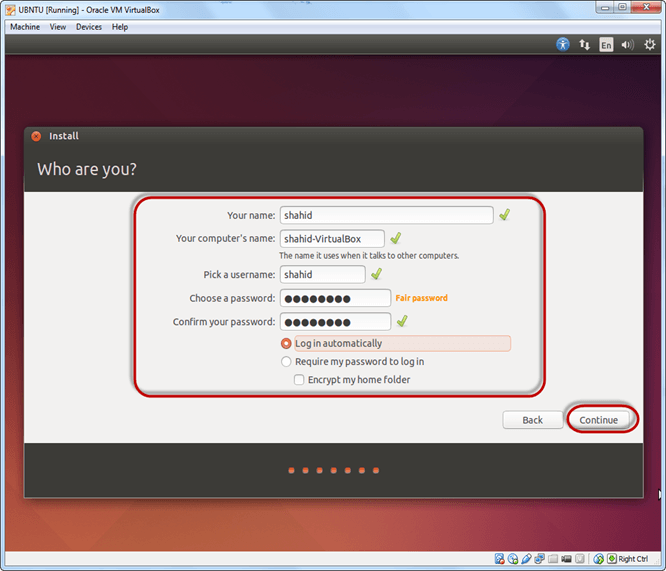Select Require my password to log in
This screenshot has width=666, height=571.
(x=287, y=362)
